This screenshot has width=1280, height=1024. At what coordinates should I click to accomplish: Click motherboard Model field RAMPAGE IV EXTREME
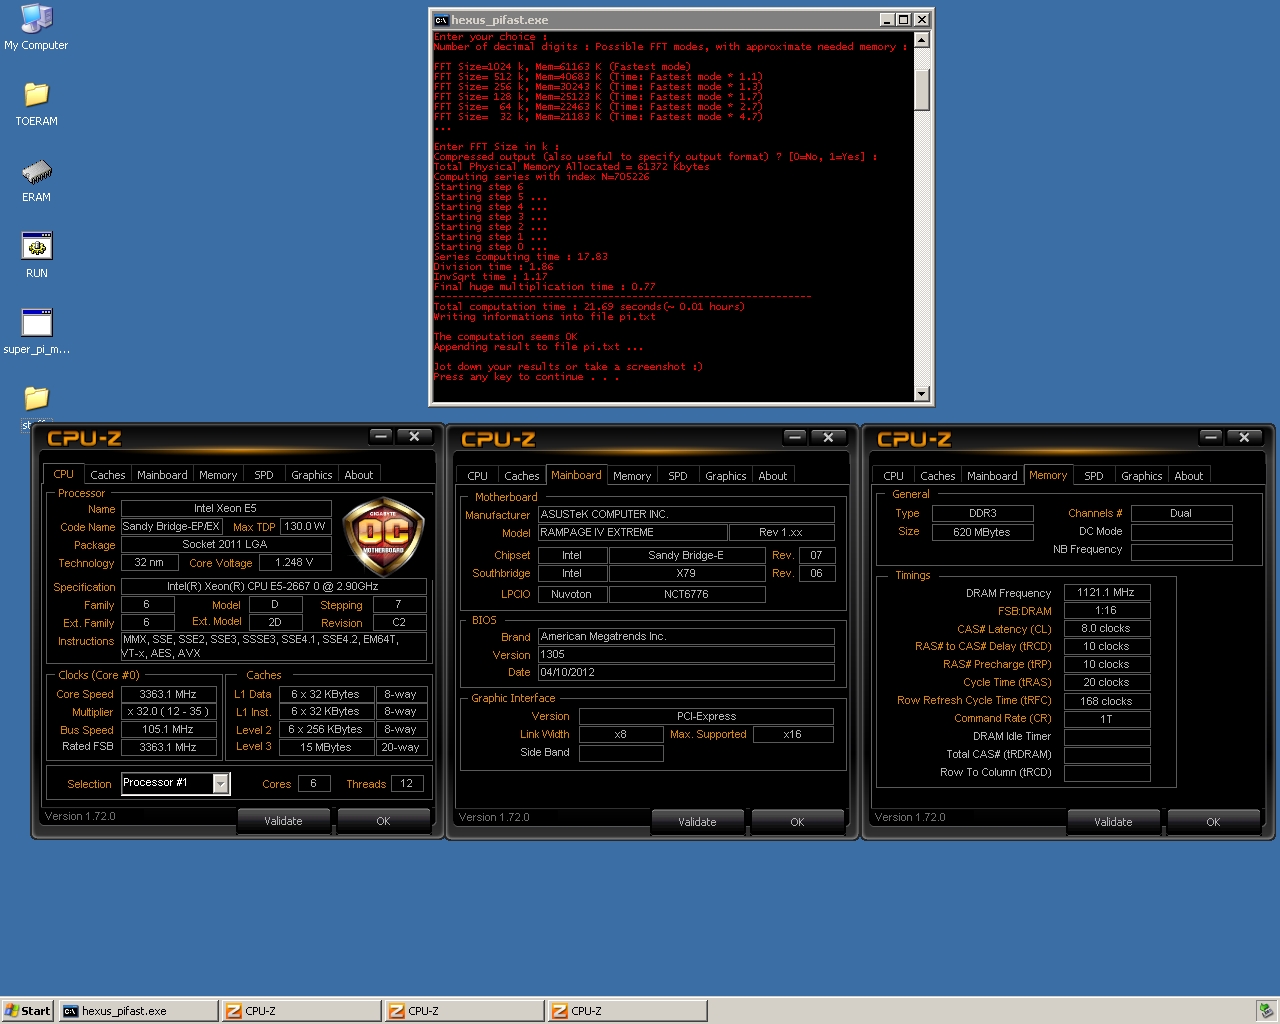633,532
